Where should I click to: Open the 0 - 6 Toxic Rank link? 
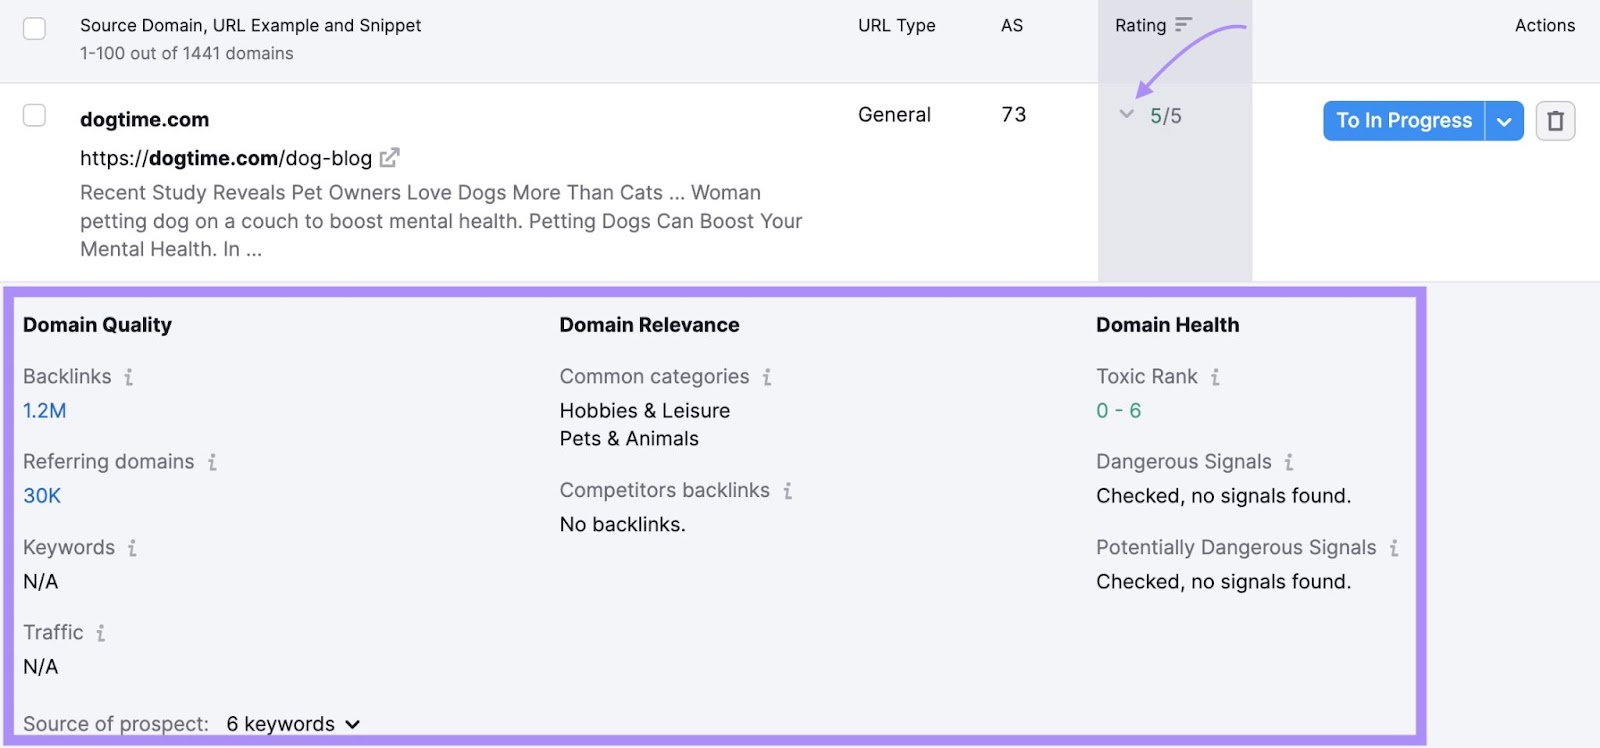coord(1117,411)
